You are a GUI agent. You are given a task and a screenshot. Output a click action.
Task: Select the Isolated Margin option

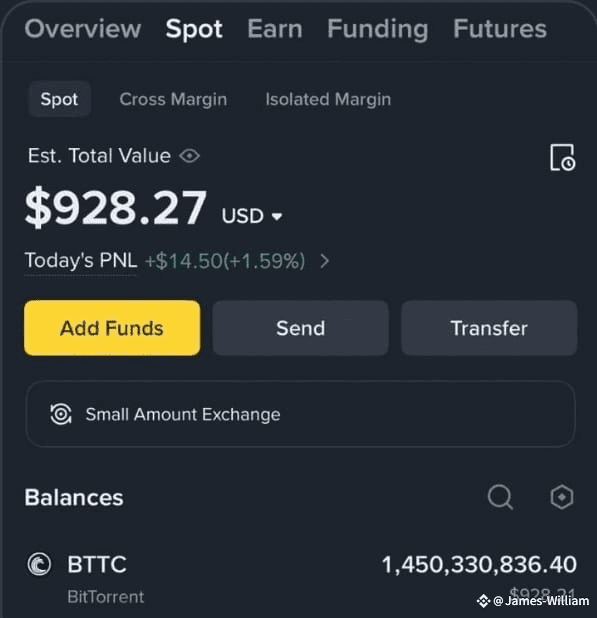click(328, 99)
